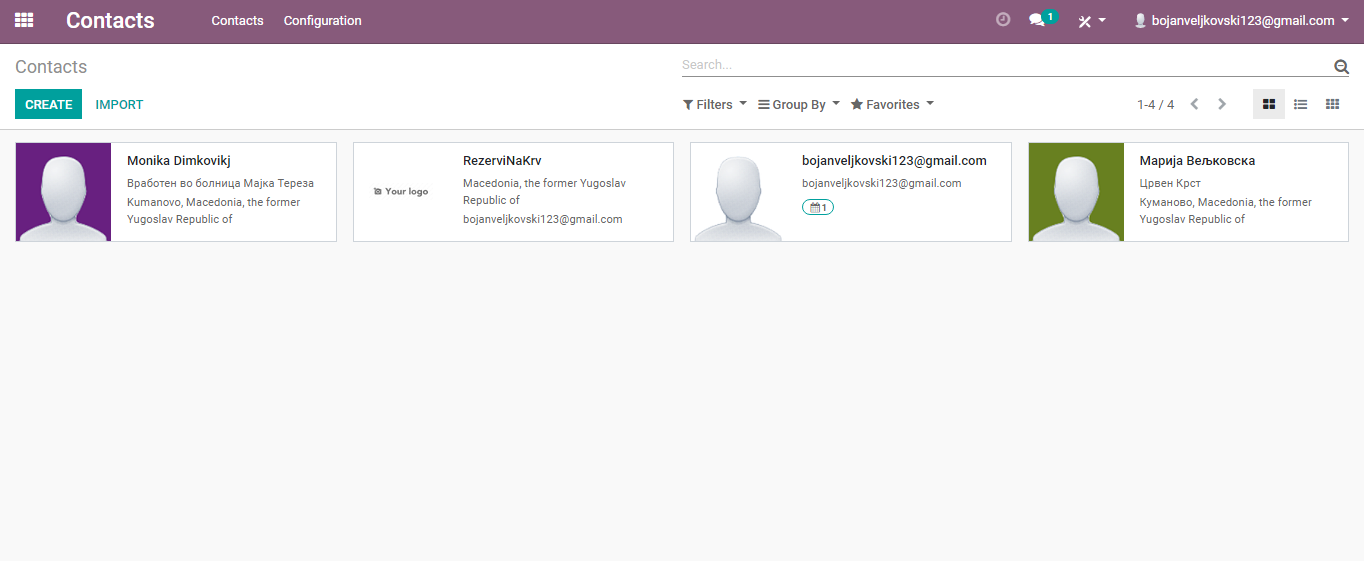The width and height of the screenshot is (1364, 561).
Task: Click the Create button
Action: pos(48,104)
